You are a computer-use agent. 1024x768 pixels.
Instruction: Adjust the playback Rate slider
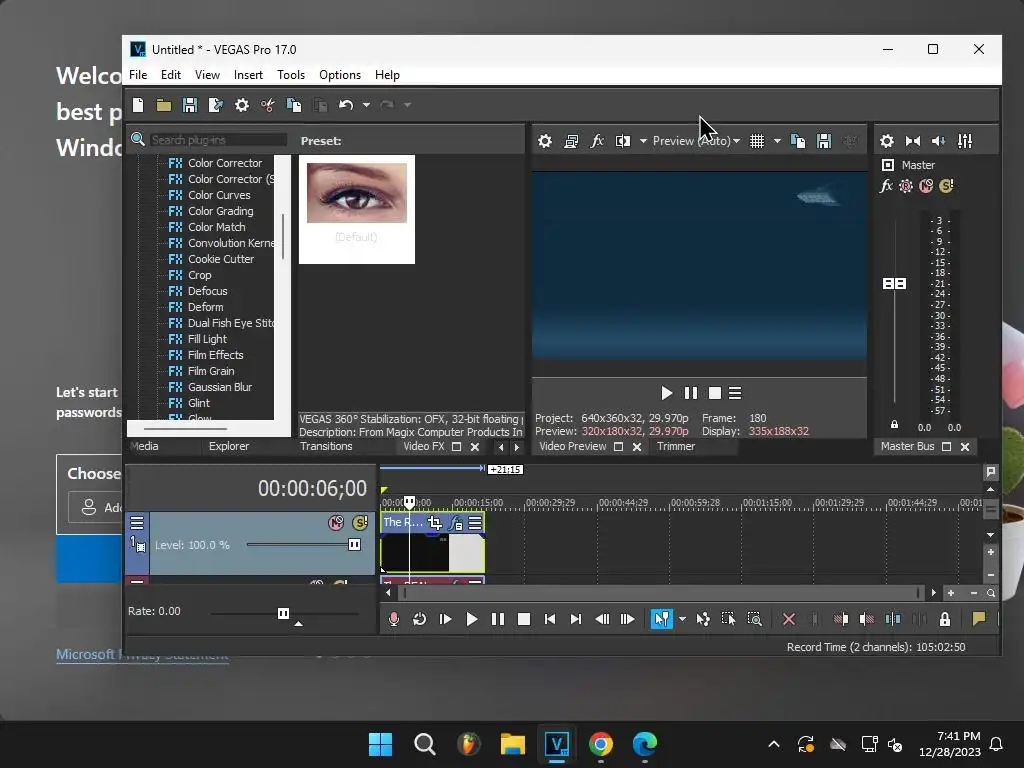(x=283, y=613)
